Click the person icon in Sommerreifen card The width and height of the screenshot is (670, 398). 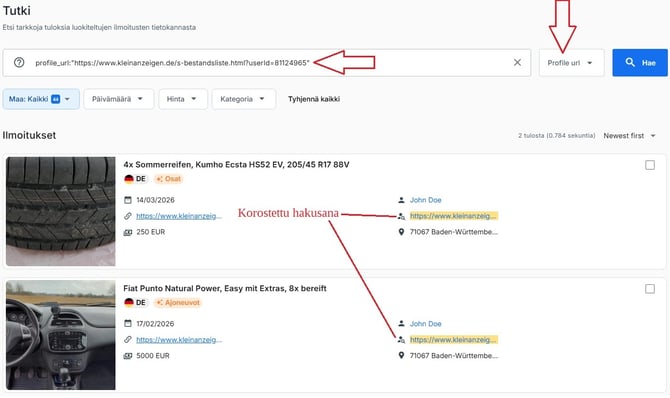(401, 200)
